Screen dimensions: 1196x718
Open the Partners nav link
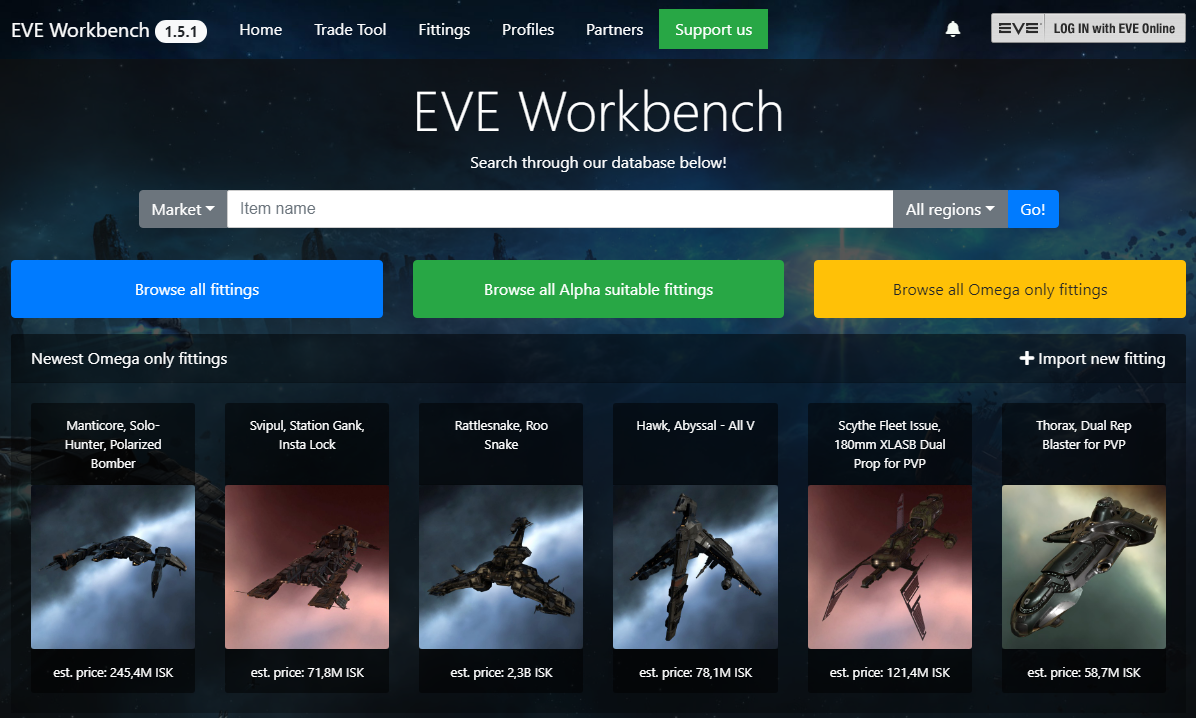click(x=614, y=30)
